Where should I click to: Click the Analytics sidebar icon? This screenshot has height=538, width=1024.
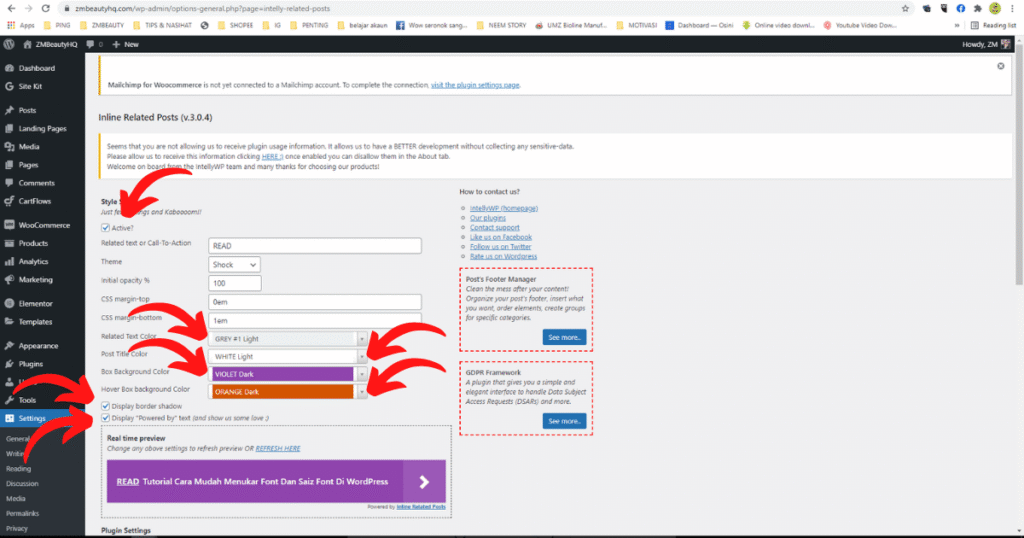pos(9,261)
